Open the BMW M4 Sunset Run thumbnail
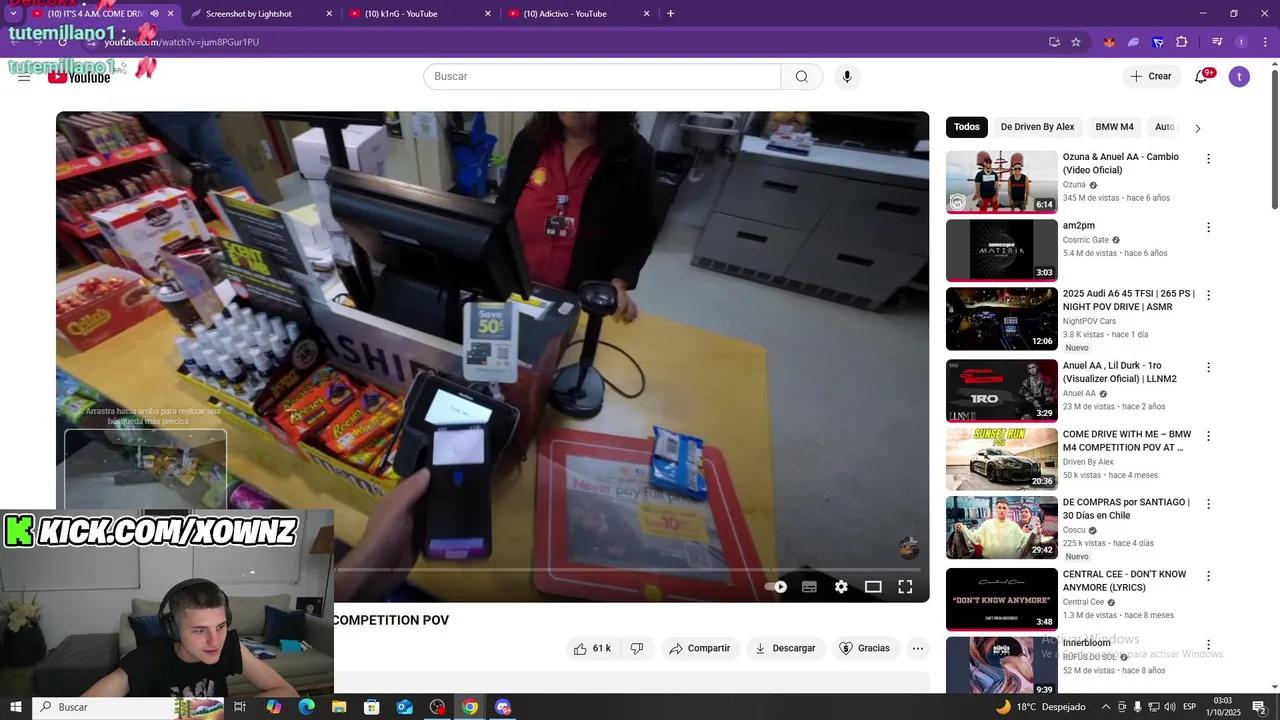The width and height of the screenshot is (1280, 720). (1001, 459)
